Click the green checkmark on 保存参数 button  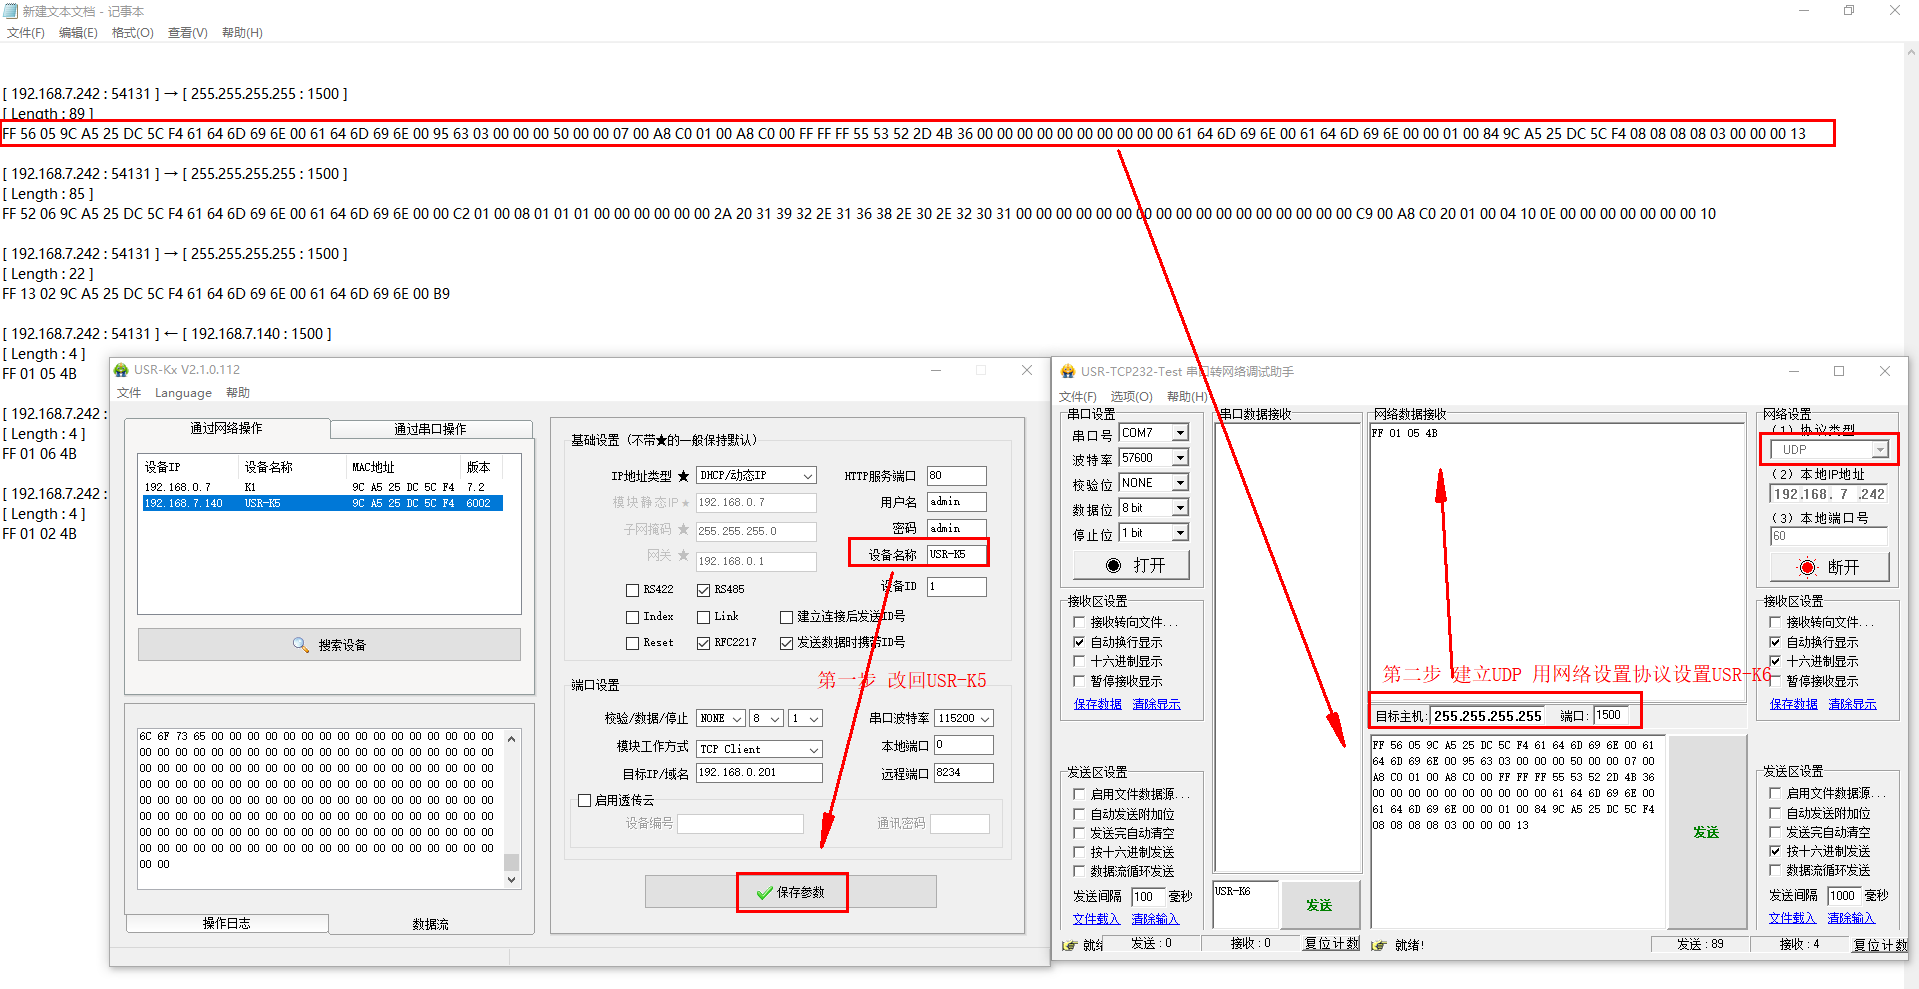(x=765, y=893)
